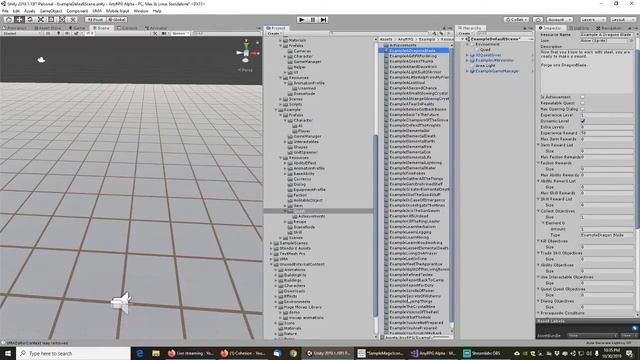This screenshot has height=360, width=640.
Task: Select the Move tool in Unity toolbar
Action: (x=19, y=20)
